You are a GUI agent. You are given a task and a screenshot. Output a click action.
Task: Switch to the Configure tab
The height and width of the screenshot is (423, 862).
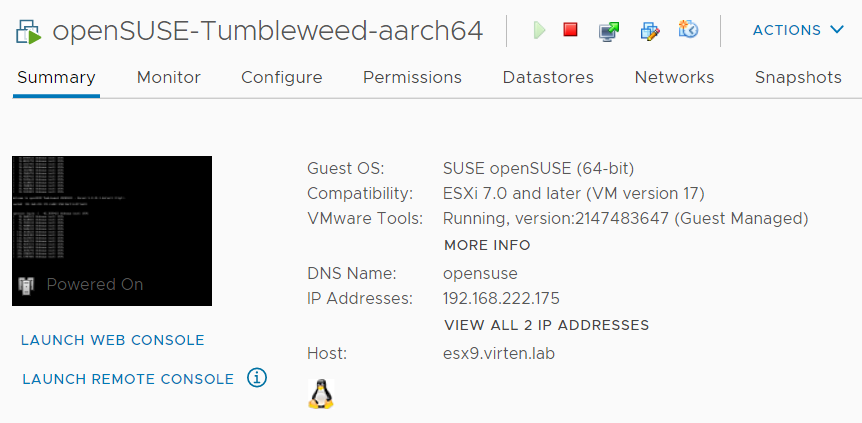(281, 78)
